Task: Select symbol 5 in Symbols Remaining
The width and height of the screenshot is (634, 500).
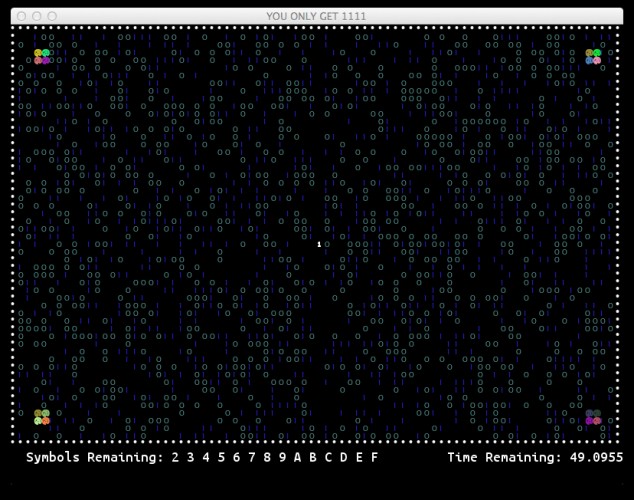Action: click(221, 457)
